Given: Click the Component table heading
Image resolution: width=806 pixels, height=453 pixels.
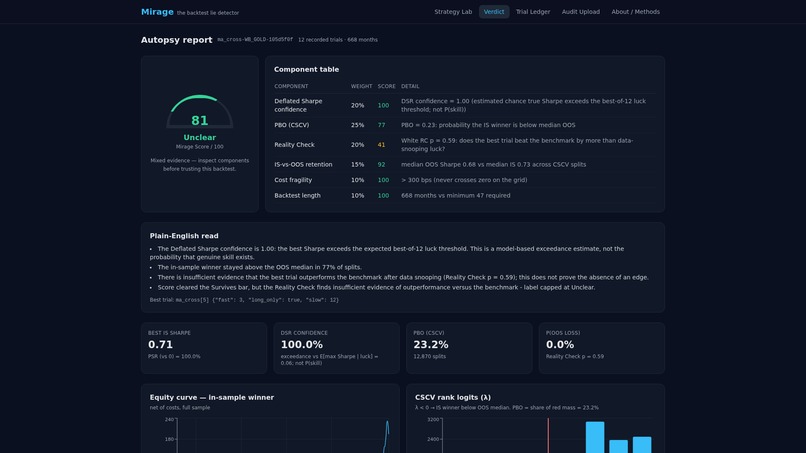Looking at the screenshot, I should (306, 69).
